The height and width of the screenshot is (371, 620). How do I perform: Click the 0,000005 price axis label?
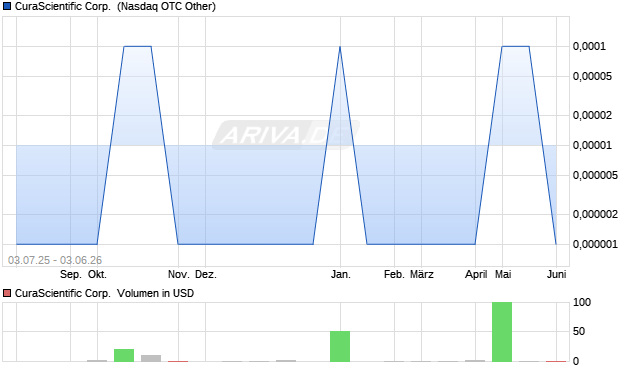tap(595, 175)
